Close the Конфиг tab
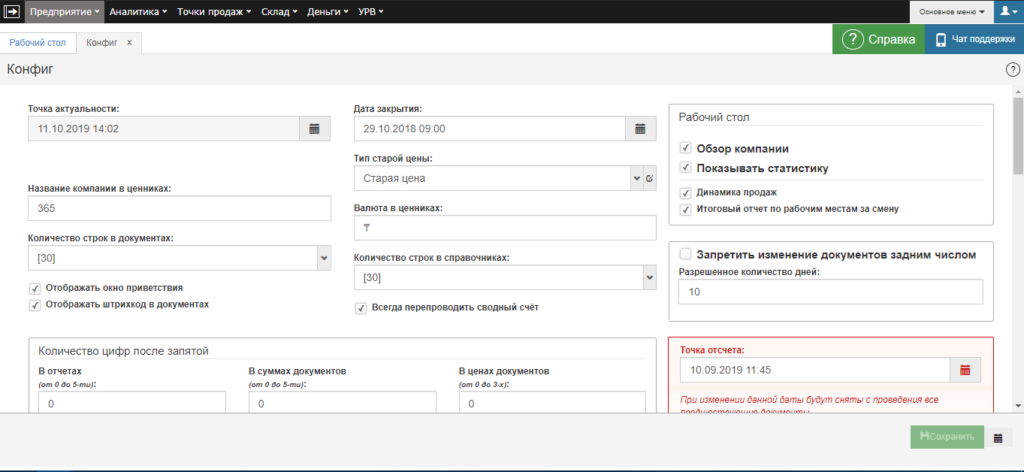1024x472 pixels. click(129, 42)
